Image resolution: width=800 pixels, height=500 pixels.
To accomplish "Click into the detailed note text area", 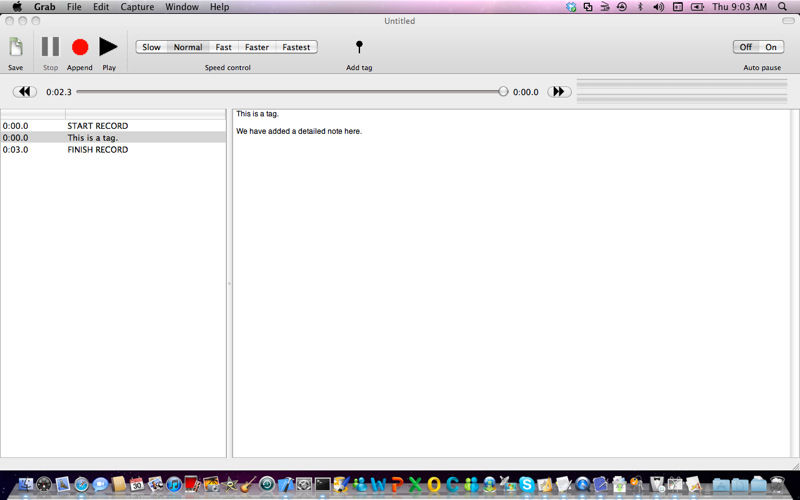I will pos(515,280).
